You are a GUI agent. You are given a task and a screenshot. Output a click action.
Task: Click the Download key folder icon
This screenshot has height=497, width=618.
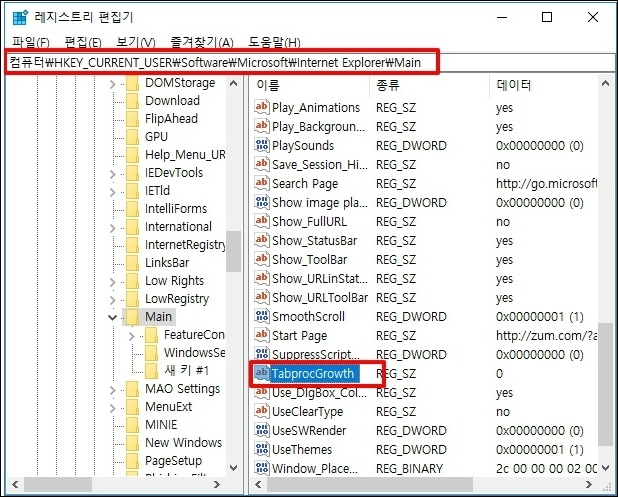(132, 101)
